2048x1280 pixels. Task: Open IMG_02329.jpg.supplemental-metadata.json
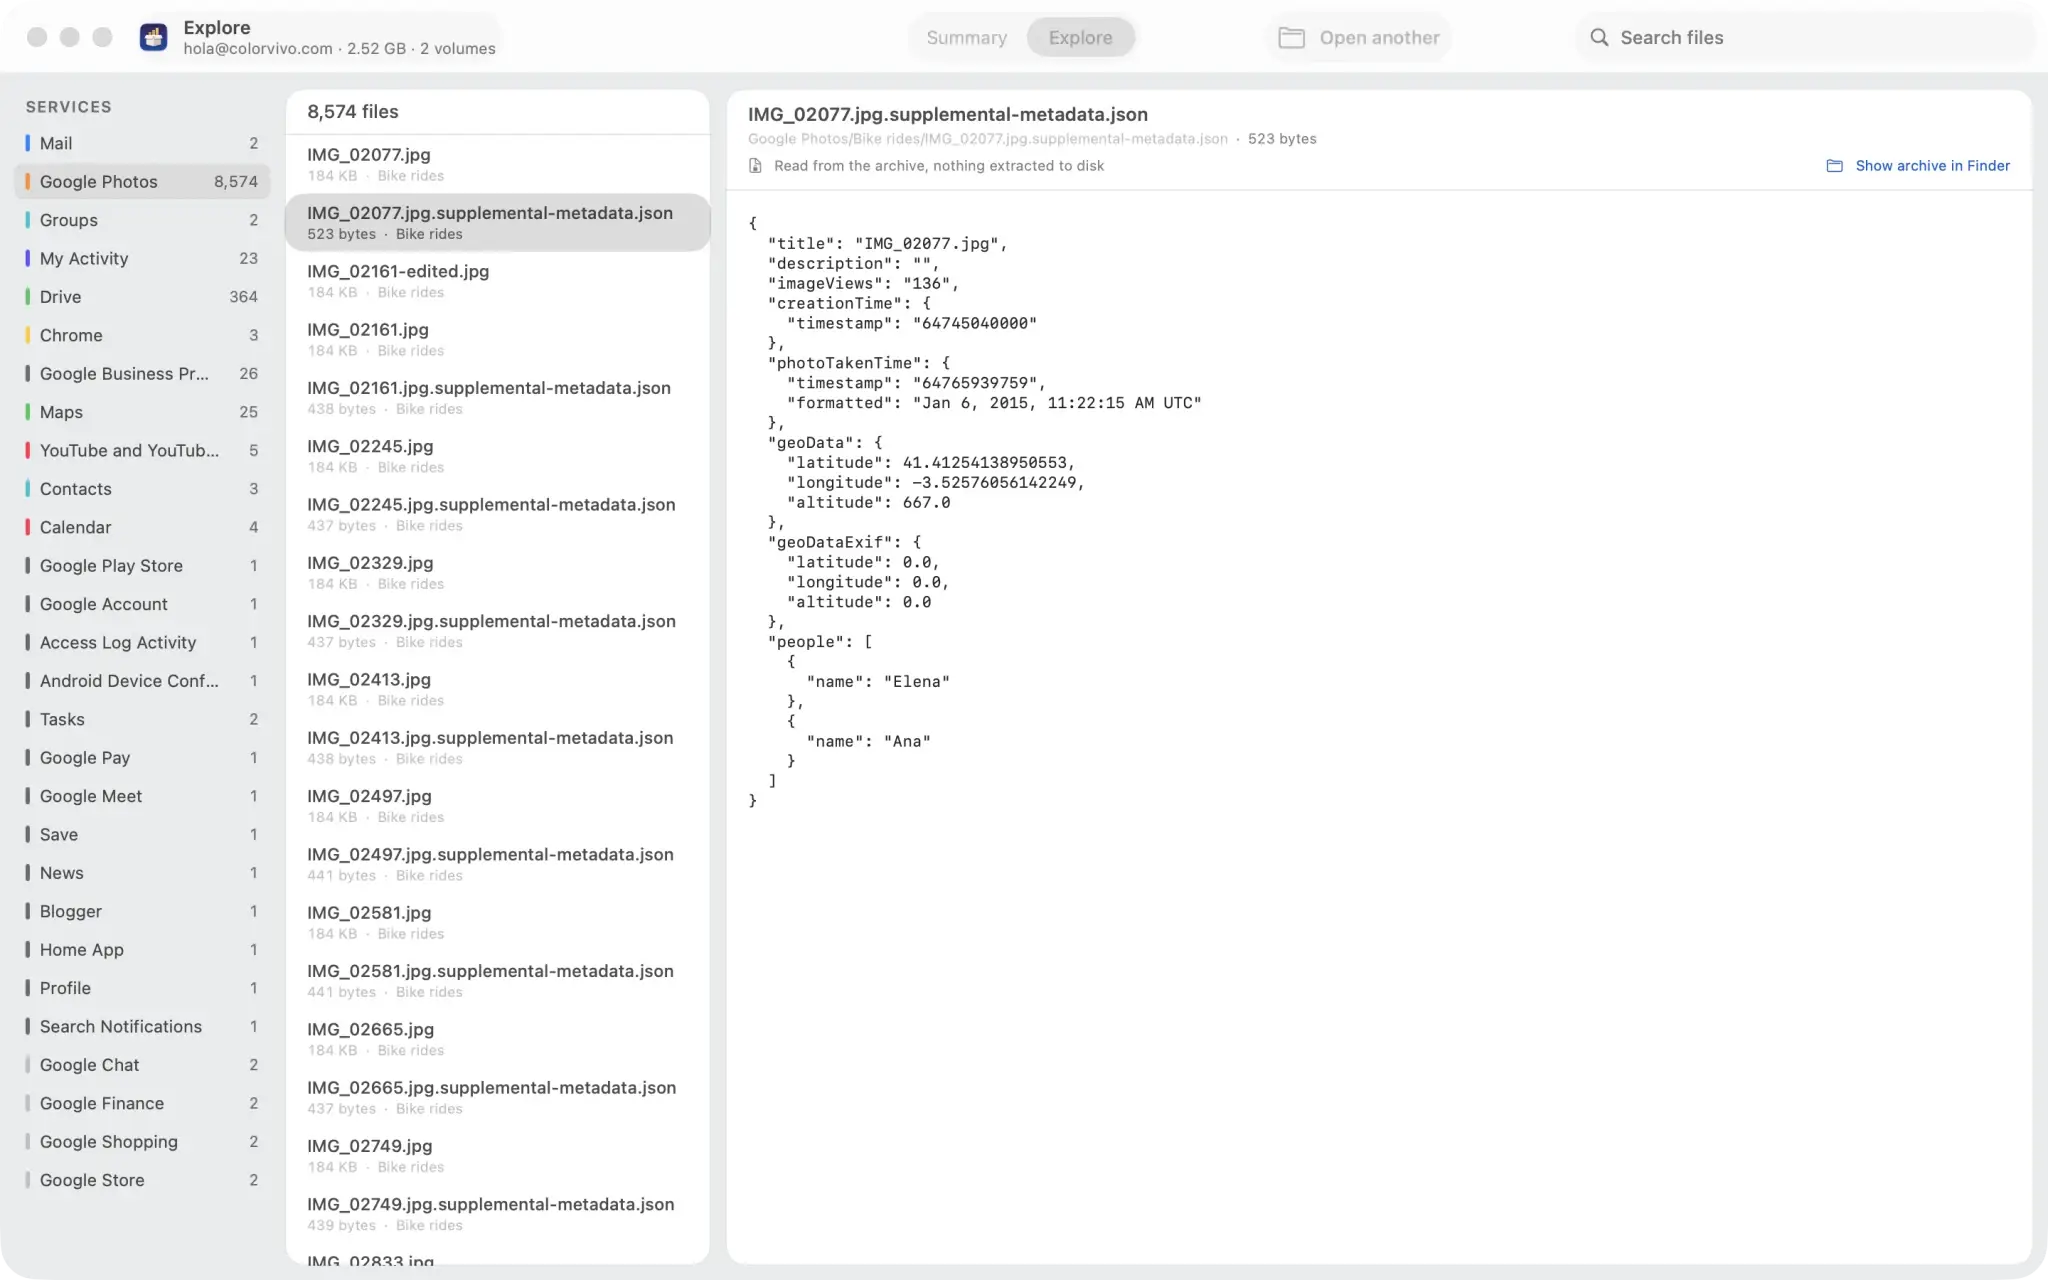click(x=497, y=631)
